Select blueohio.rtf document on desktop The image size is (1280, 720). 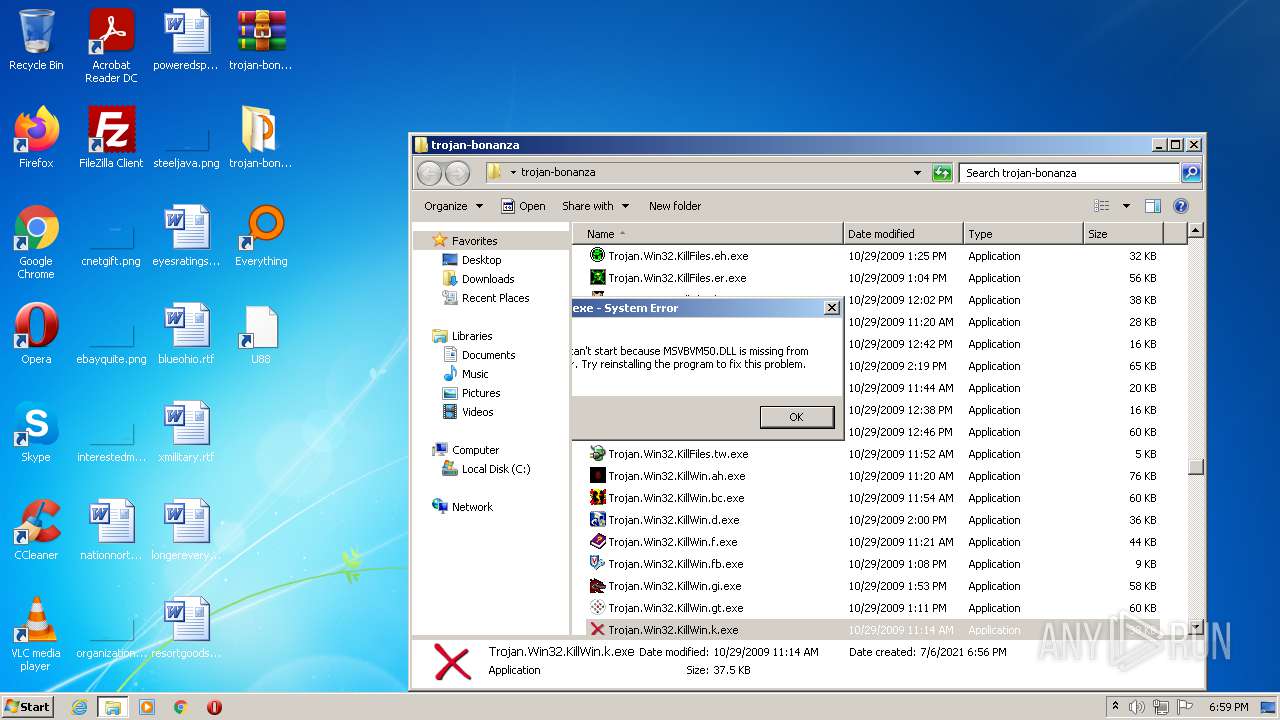[x=186, y=334]
